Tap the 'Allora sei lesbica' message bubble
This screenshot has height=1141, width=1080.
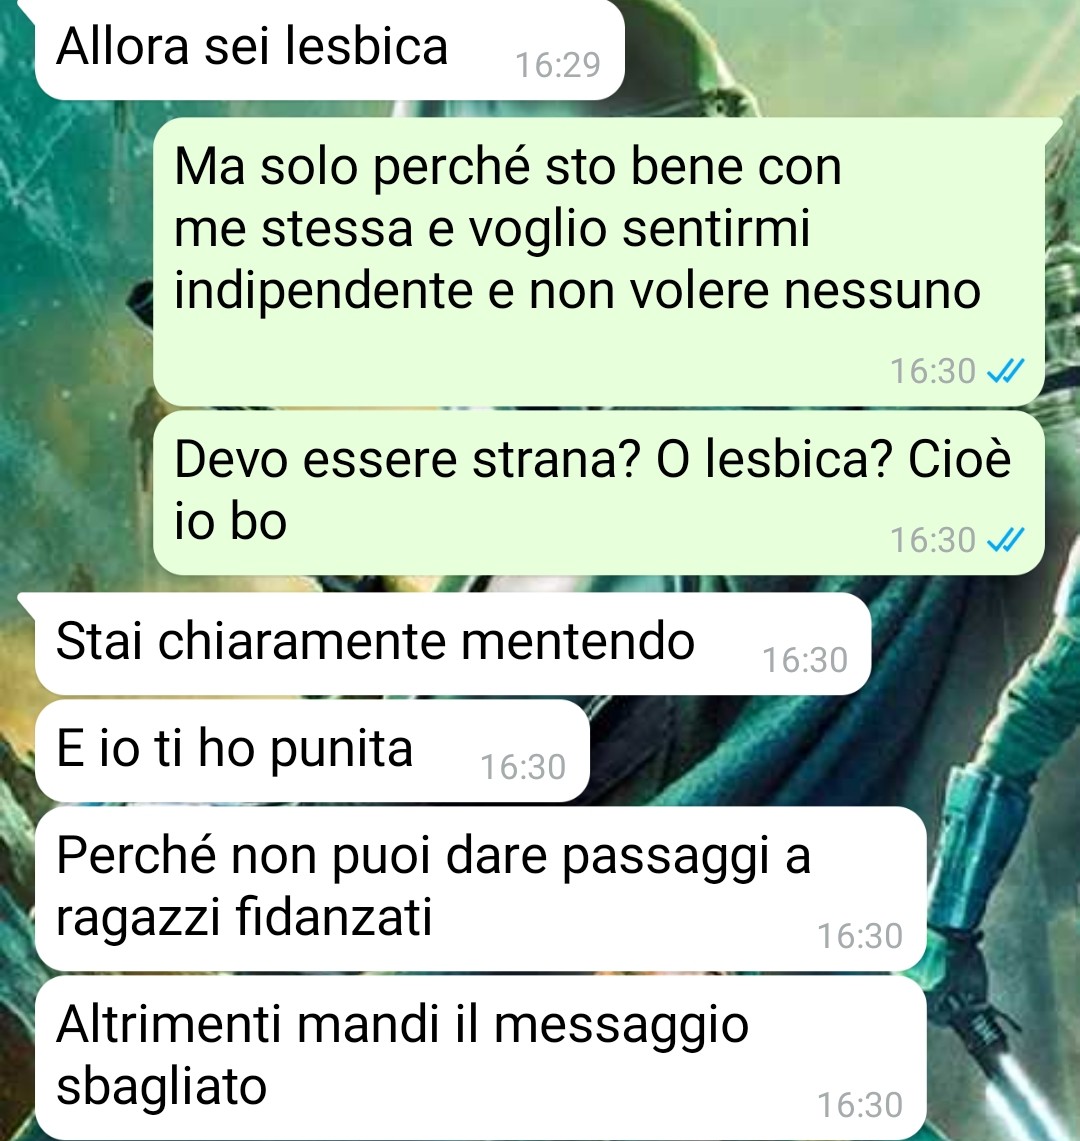(x=329, y=49)
